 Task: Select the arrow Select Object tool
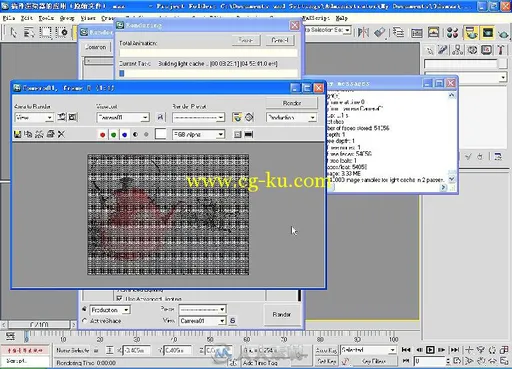pyautogui.click(x=13, y=33)
